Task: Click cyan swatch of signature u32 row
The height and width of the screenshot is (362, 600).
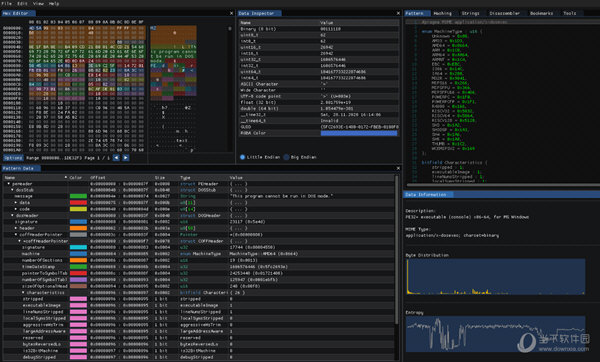Action: point(78,247)
